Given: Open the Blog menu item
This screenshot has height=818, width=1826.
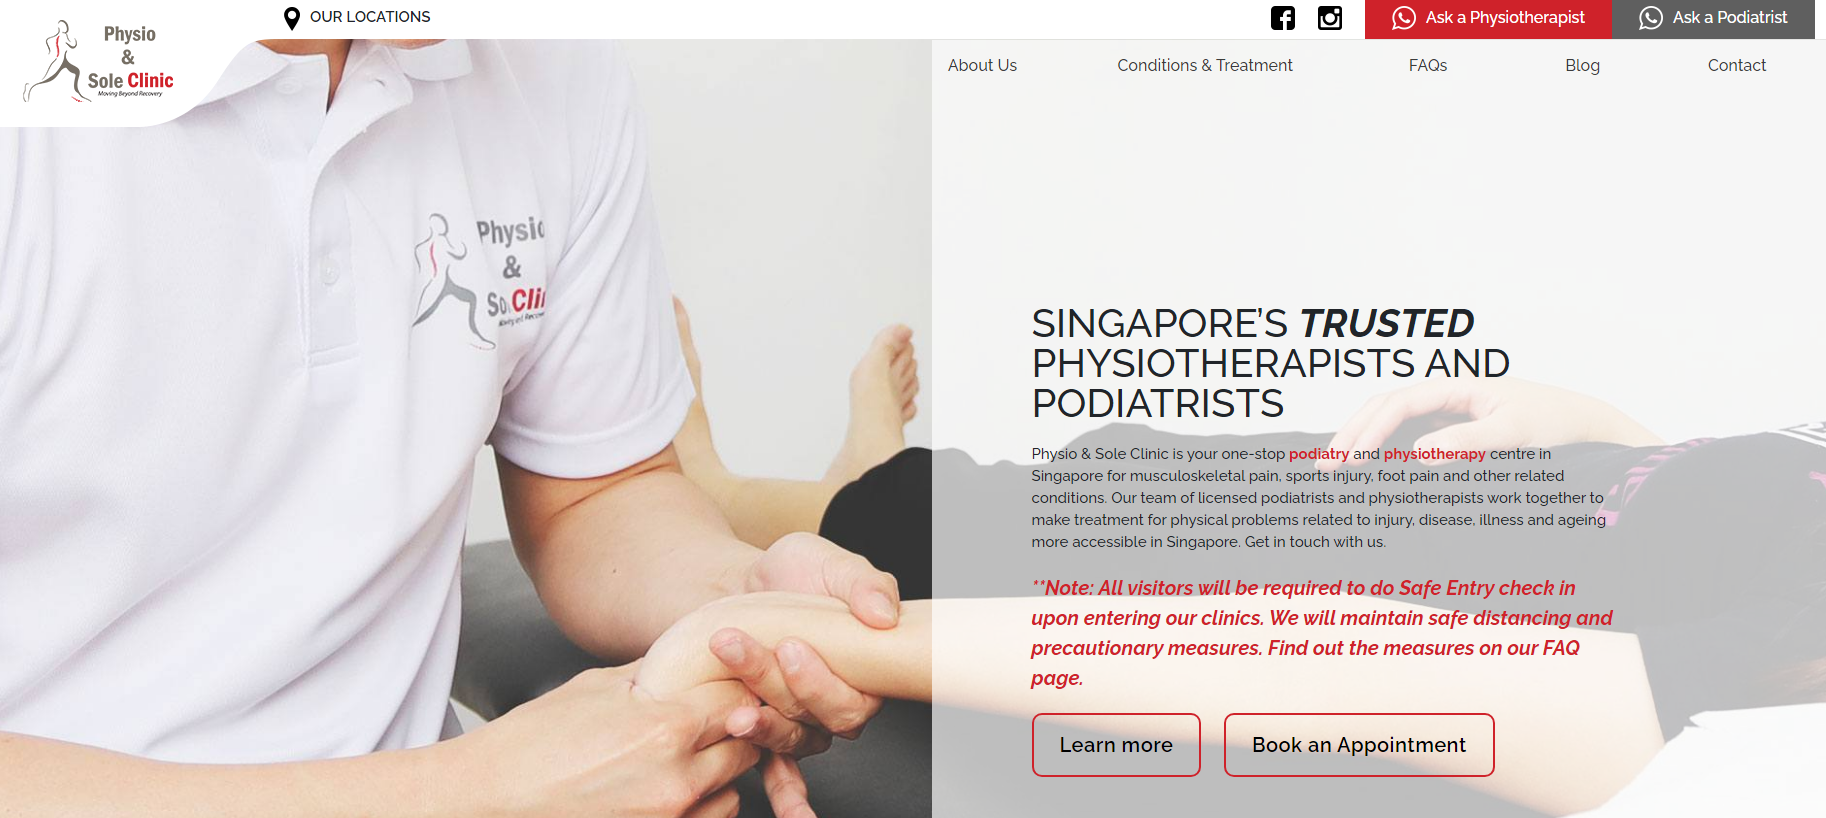Looking at the screenshot, I should coord(1582,65).
